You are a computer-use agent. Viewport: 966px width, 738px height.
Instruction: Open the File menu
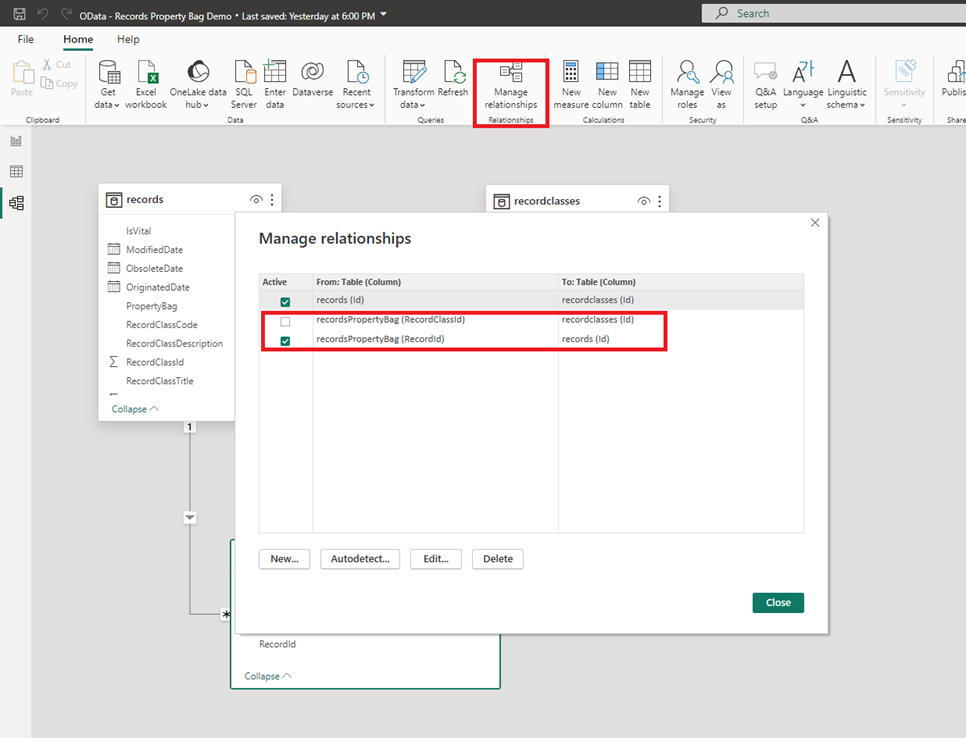pos(26,39)
